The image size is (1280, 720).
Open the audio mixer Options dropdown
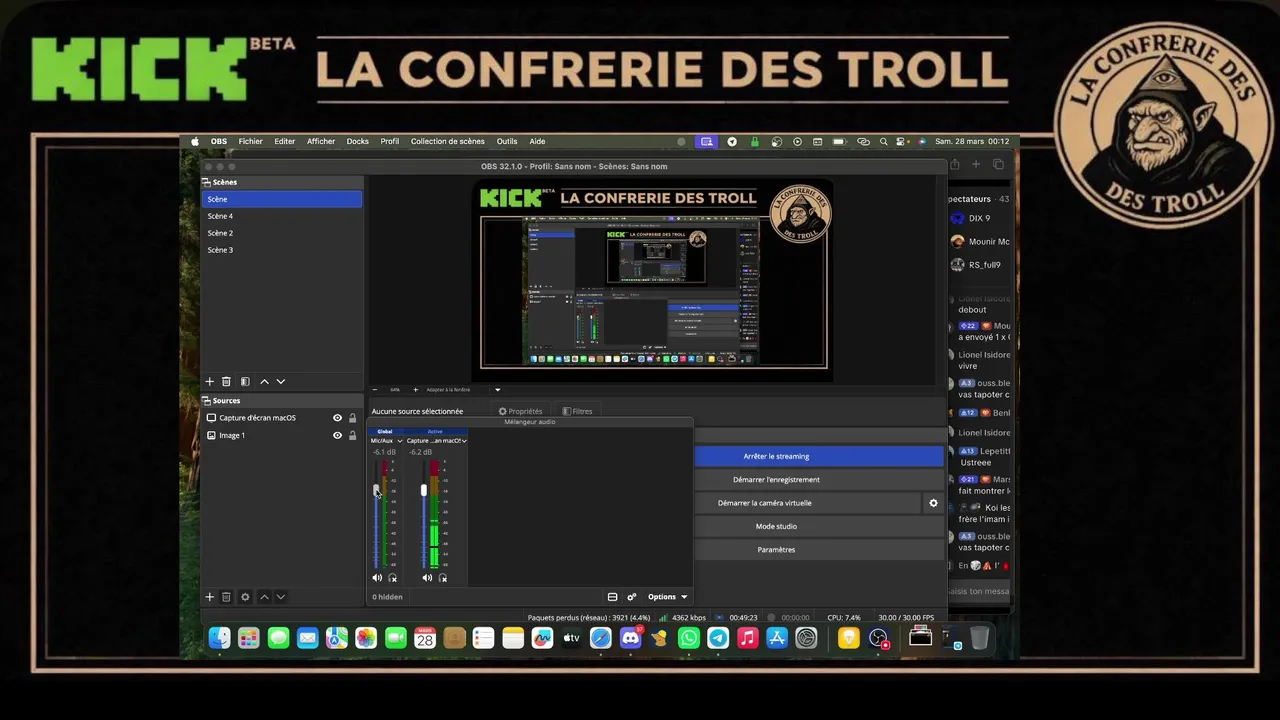[667, 597]
